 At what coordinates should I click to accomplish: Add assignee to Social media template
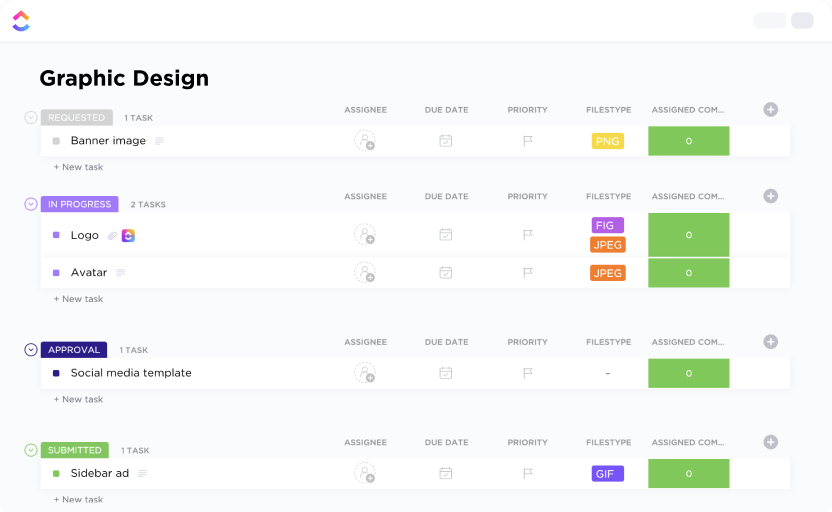(365, 373)
